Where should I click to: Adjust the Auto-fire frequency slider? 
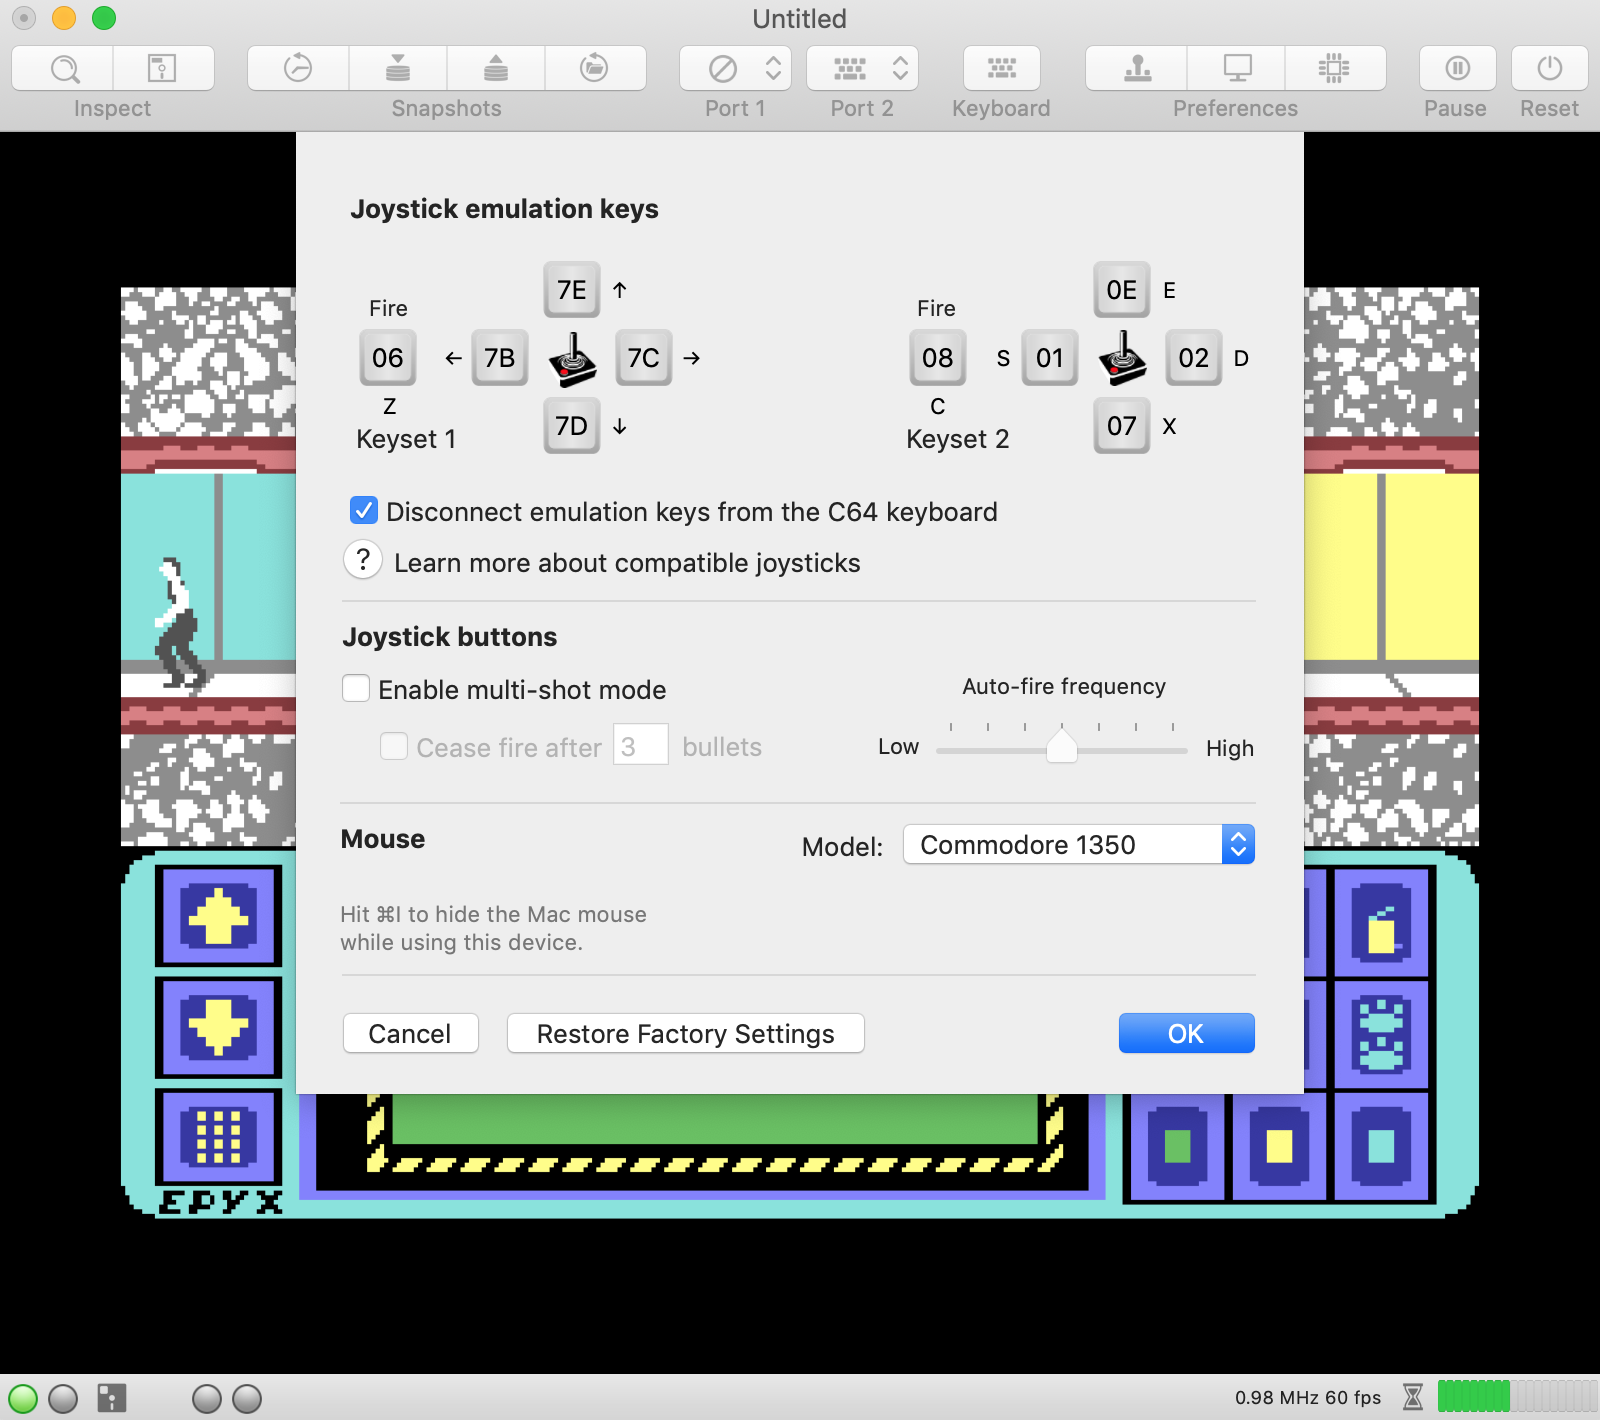tap(1061, 747)
